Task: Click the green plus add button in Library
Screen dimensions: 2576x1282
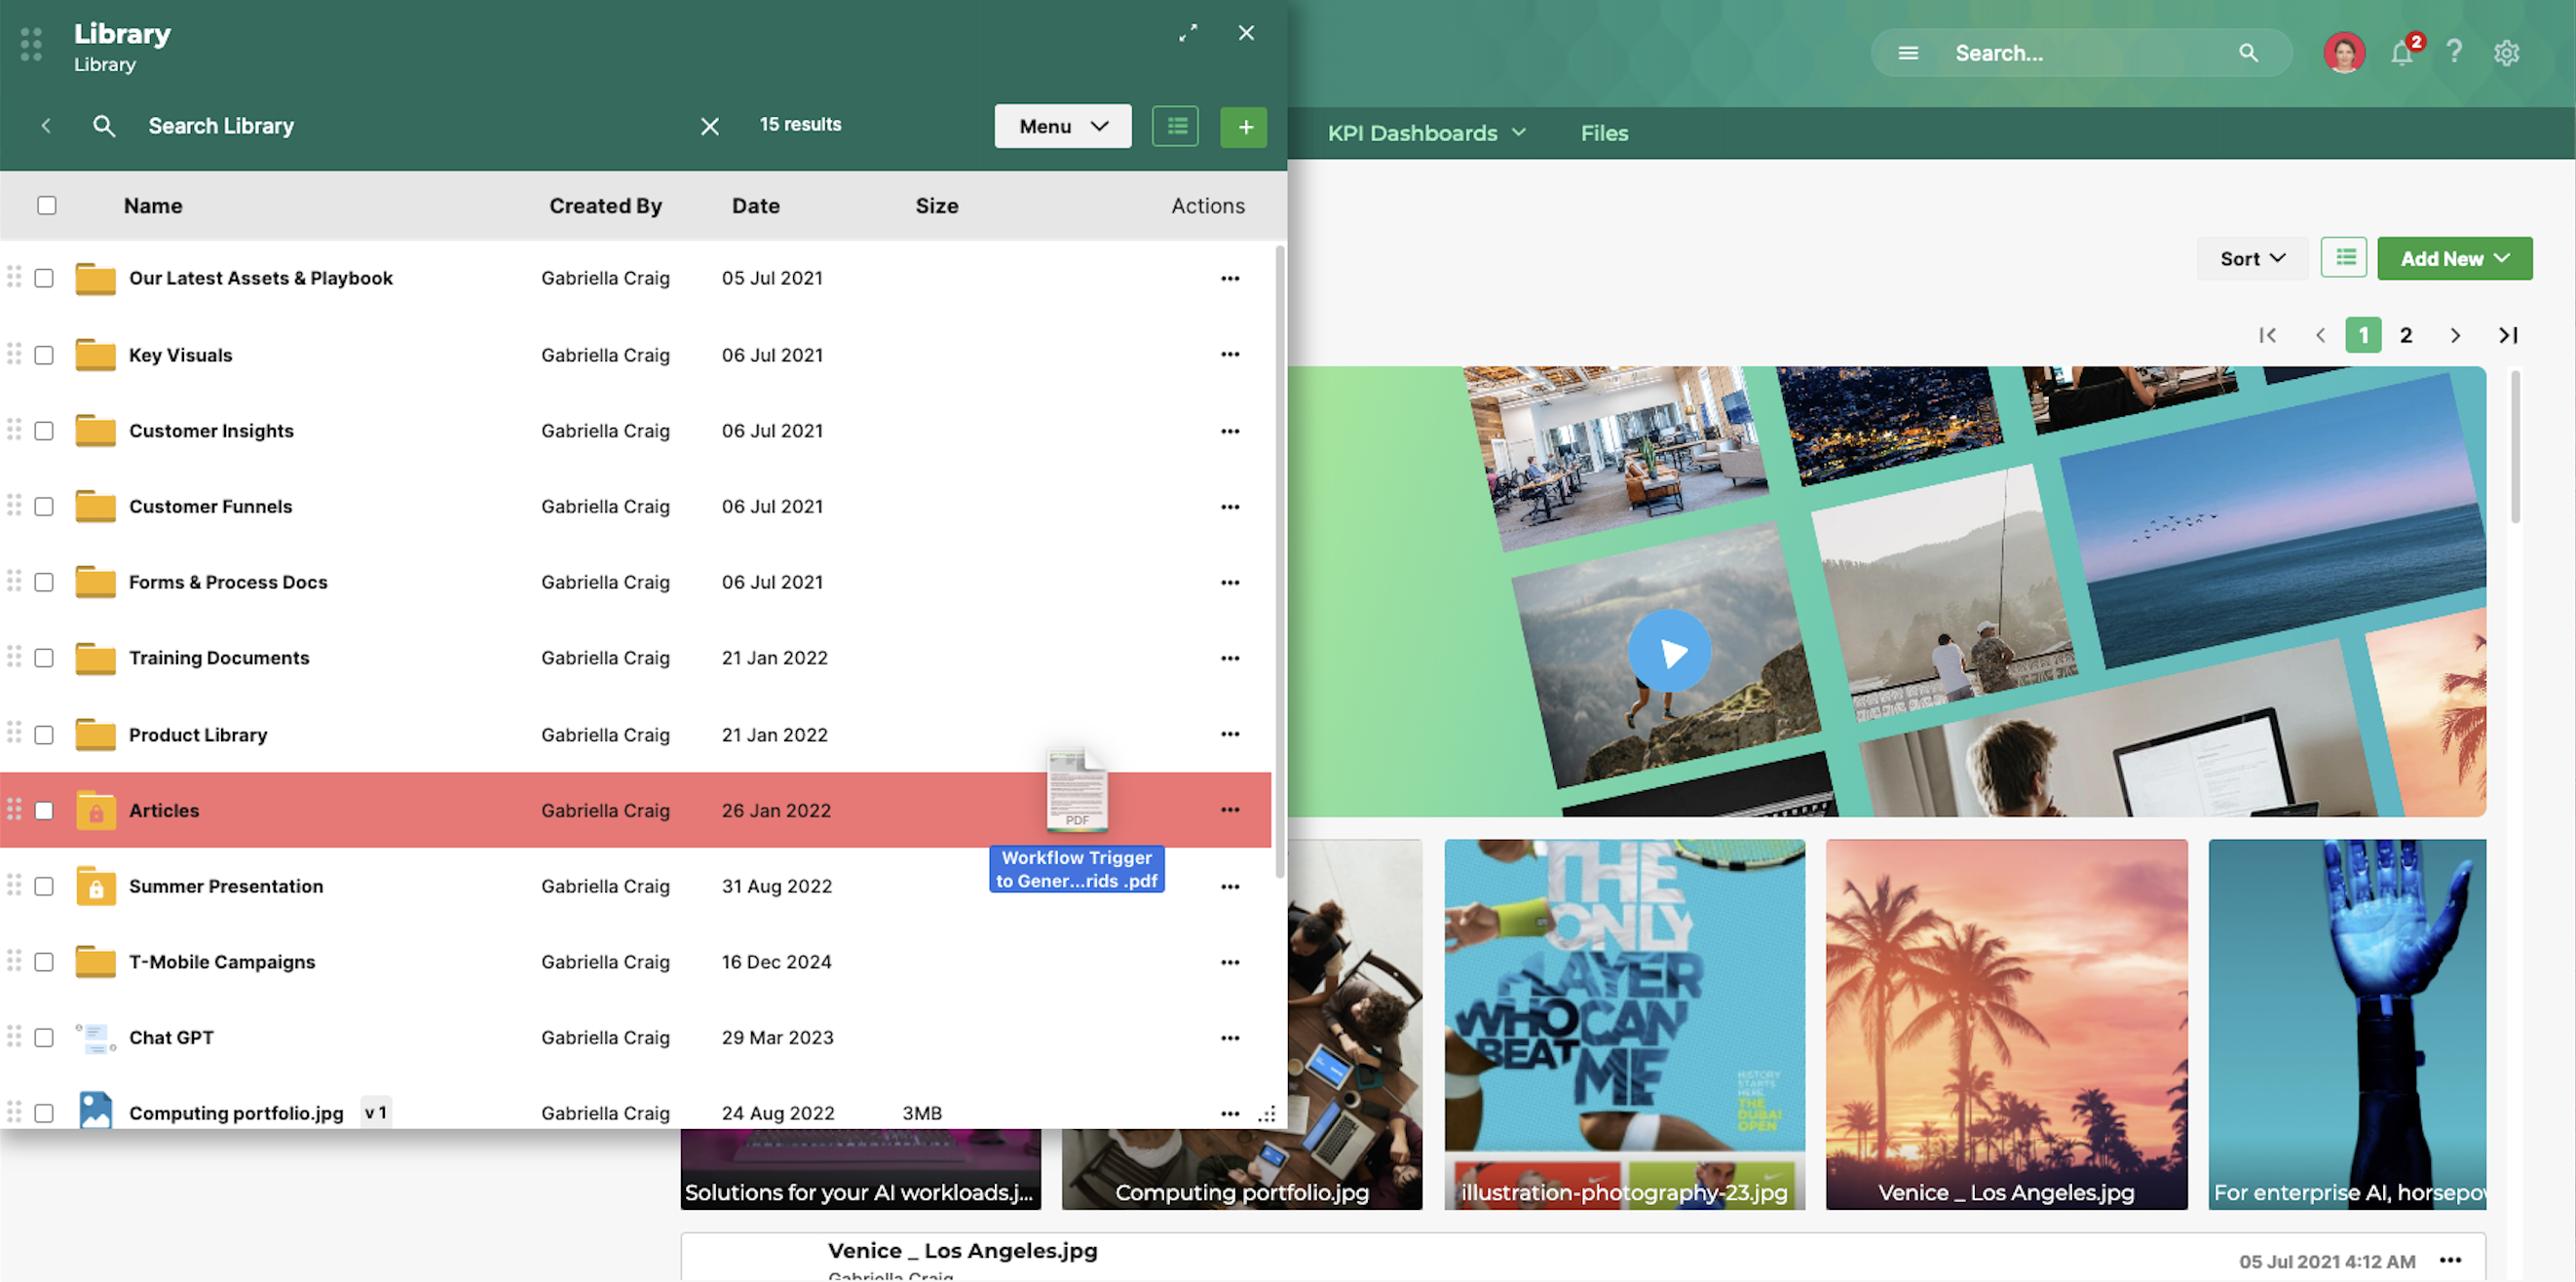Action: 1244,126
